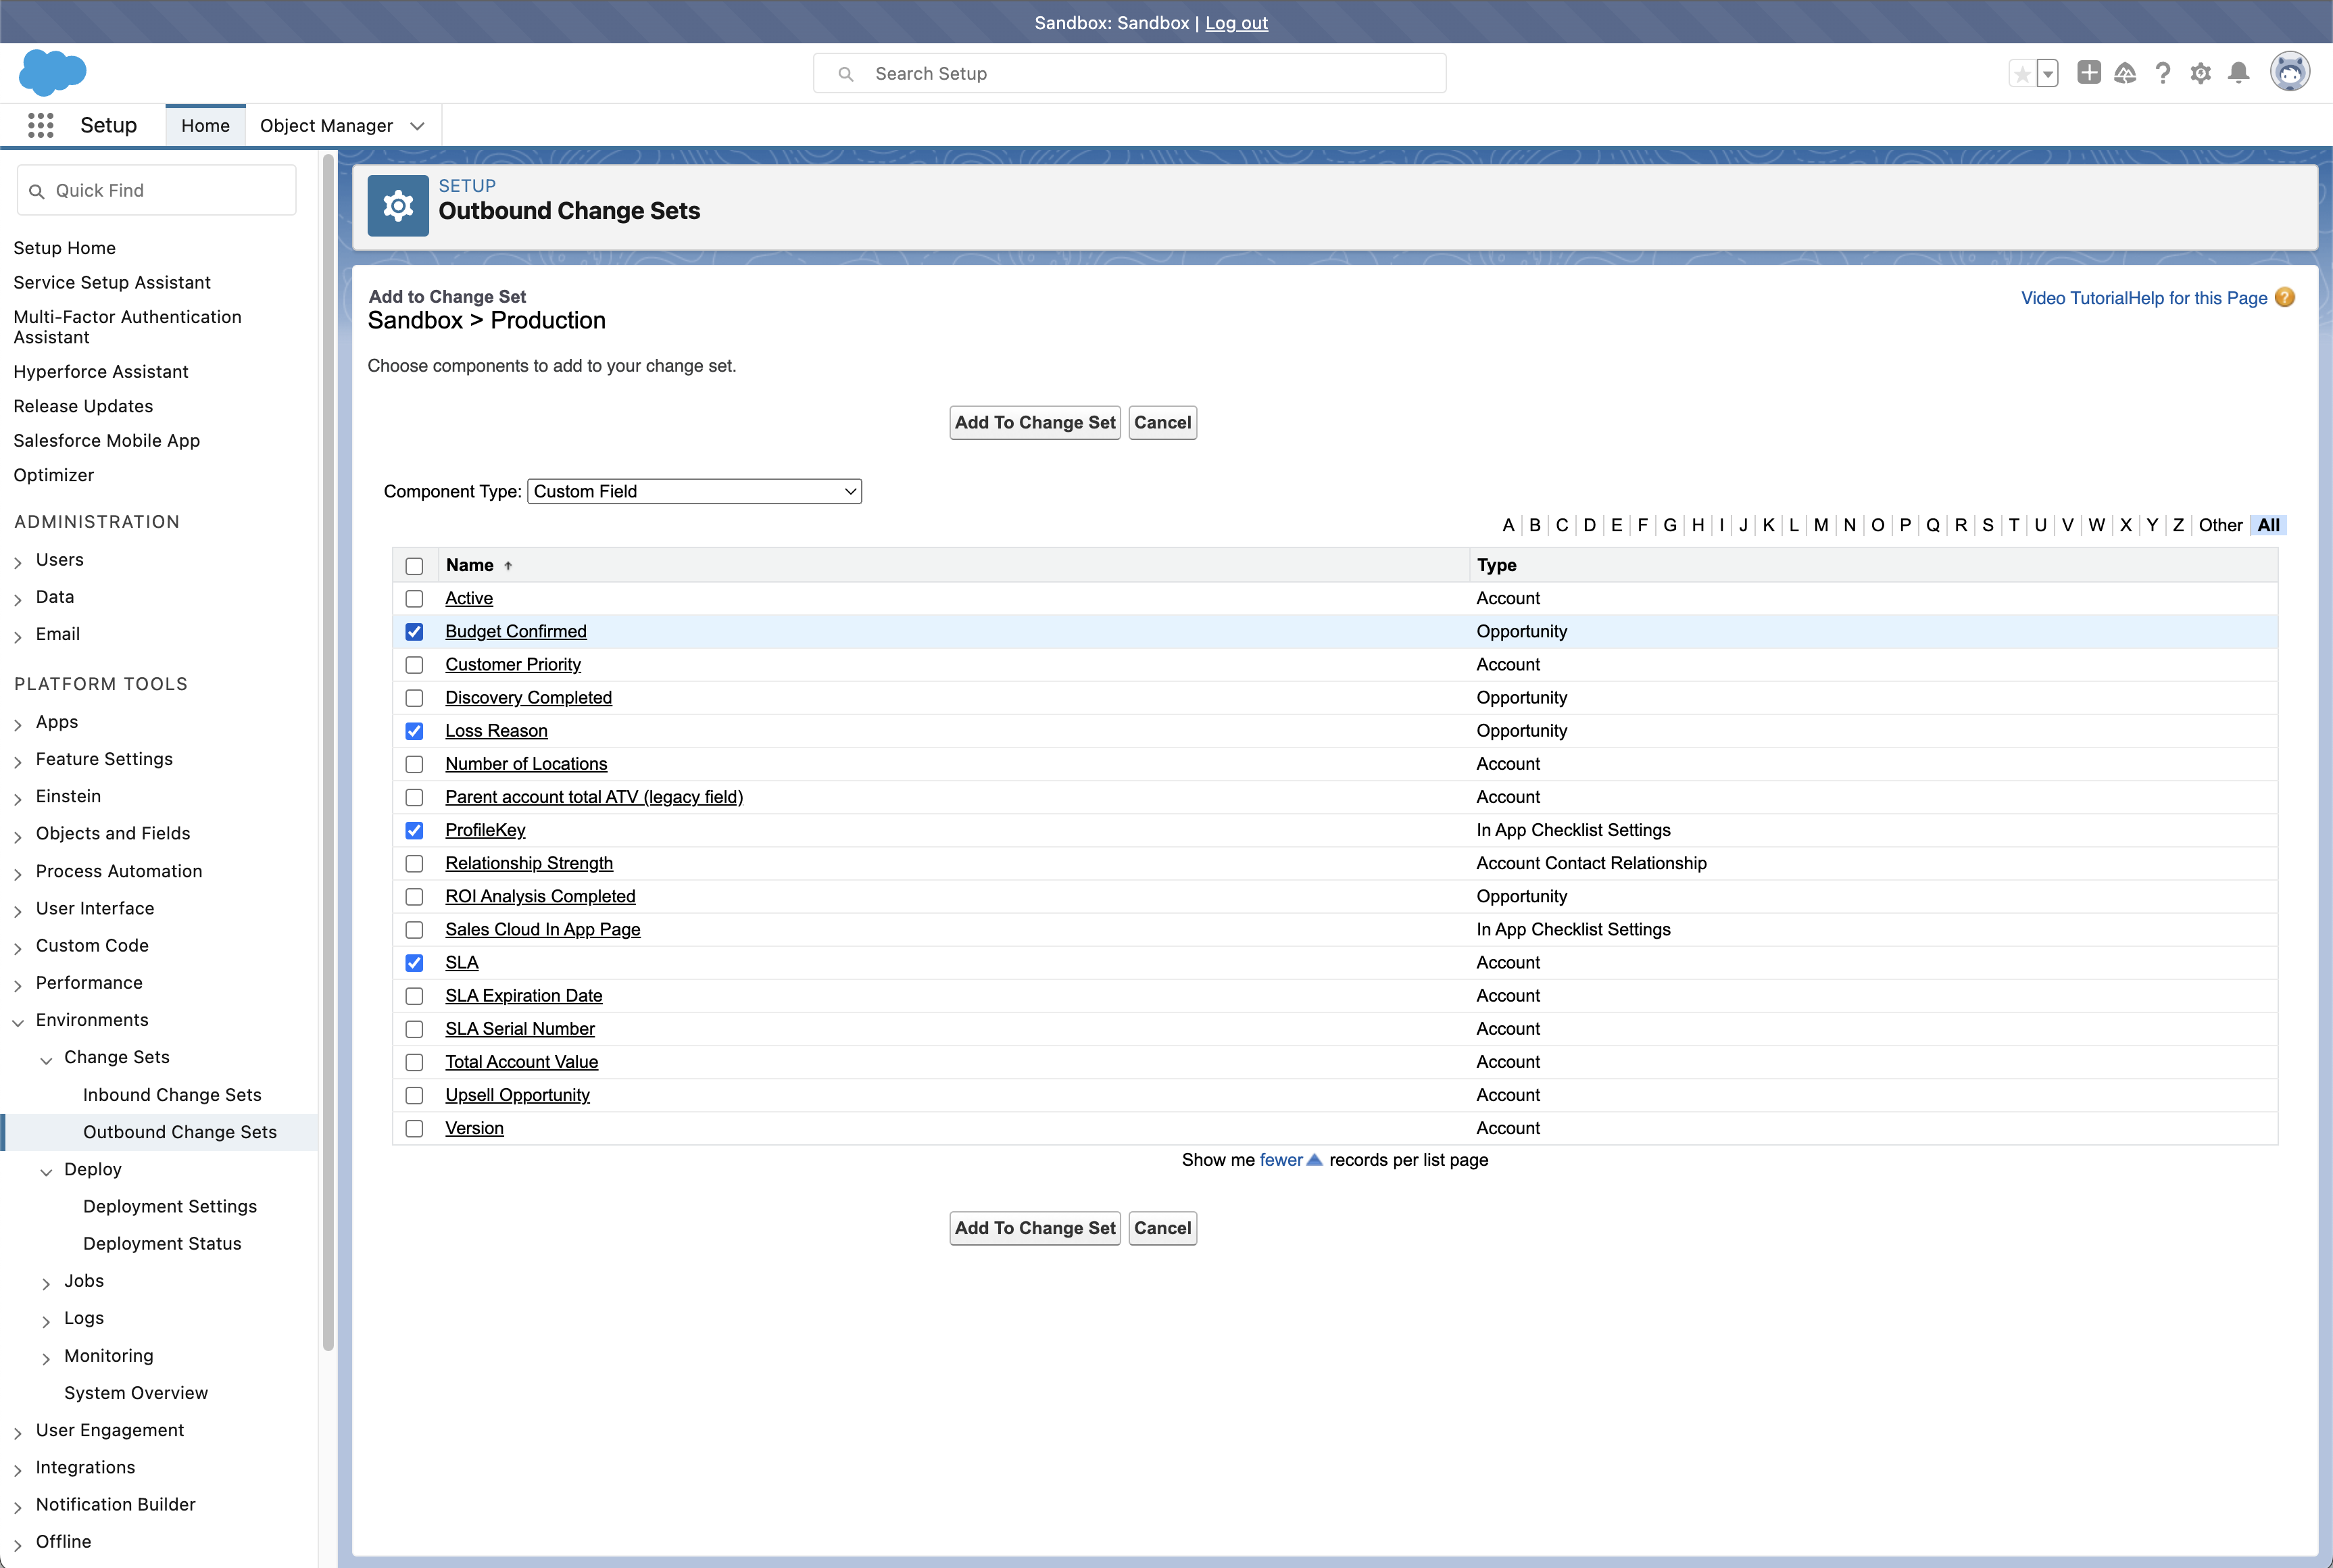Open the global actions plus icon
The height and width of the screenshot is (1568, 2333).
[x=2088, y=73]
